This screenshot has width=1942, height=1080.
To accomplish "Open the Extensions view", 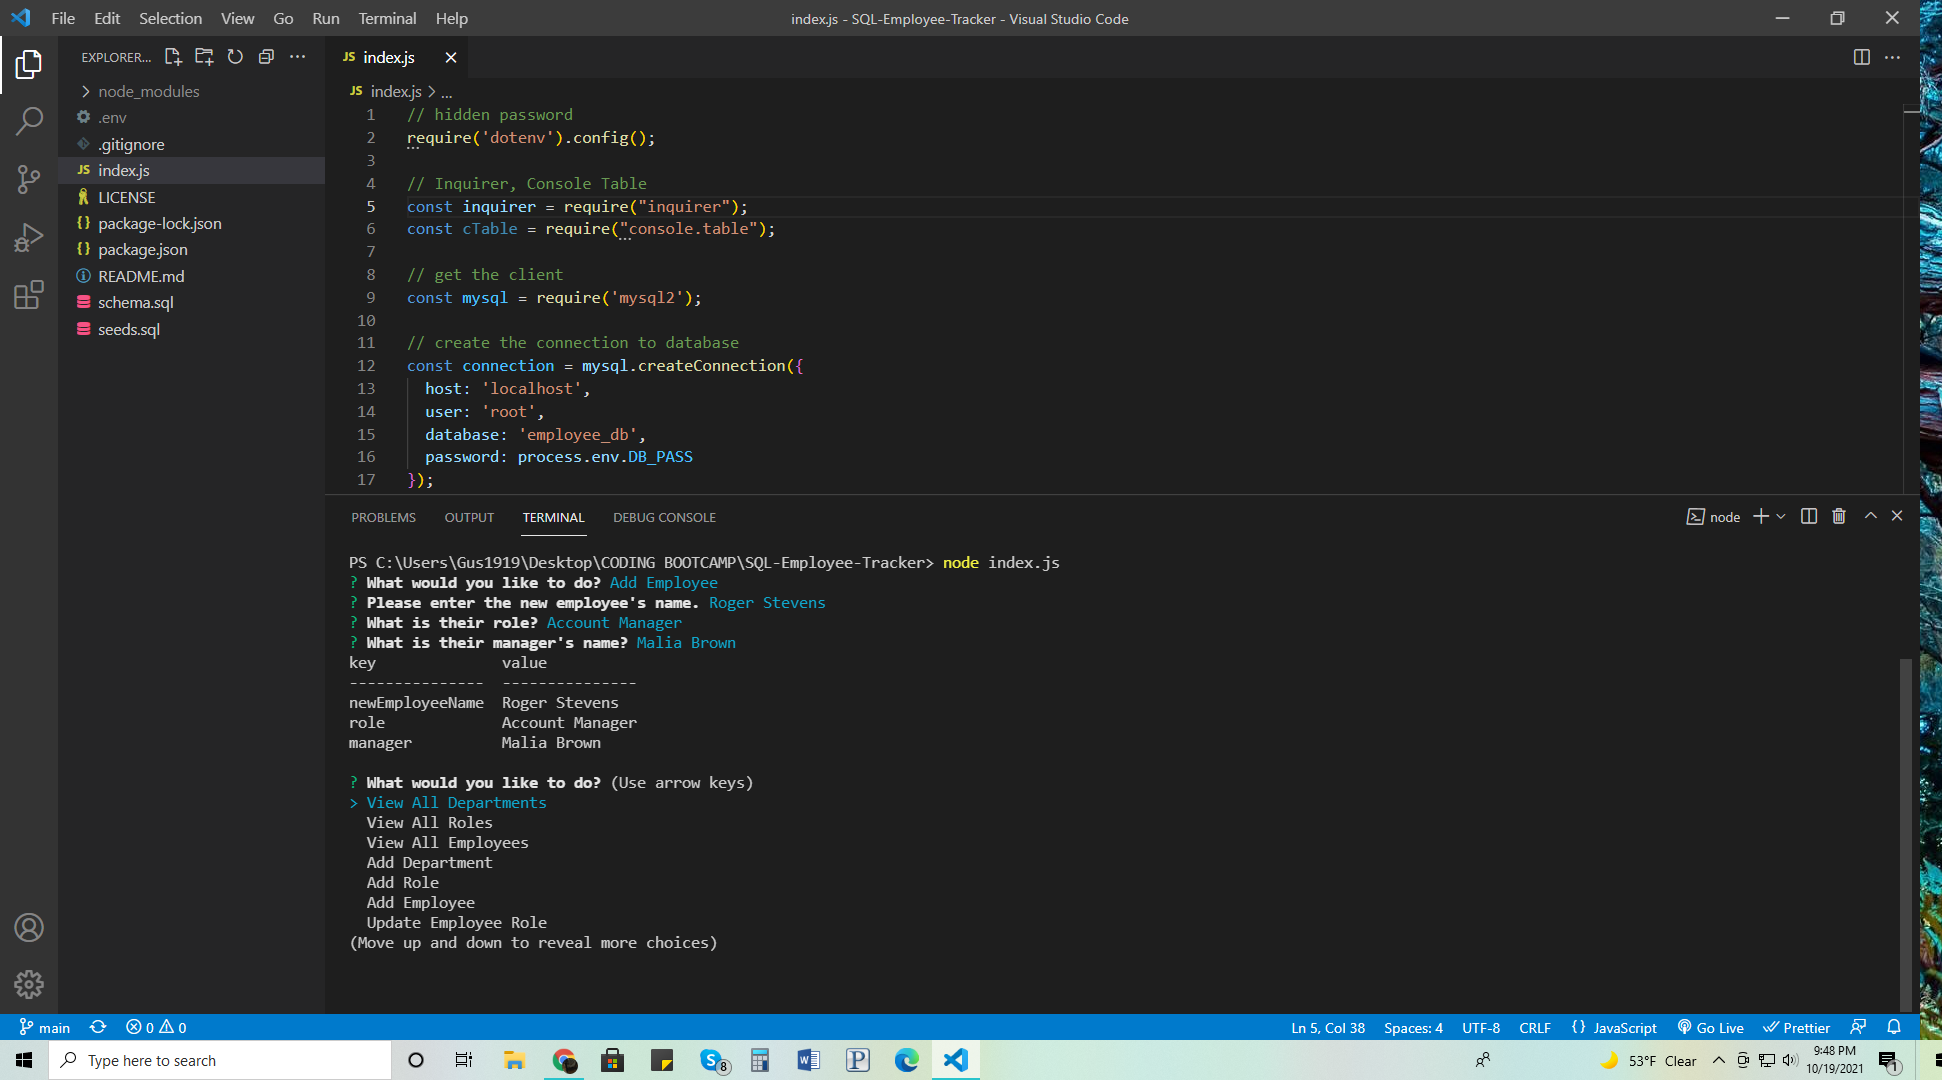I will (29, 295).
